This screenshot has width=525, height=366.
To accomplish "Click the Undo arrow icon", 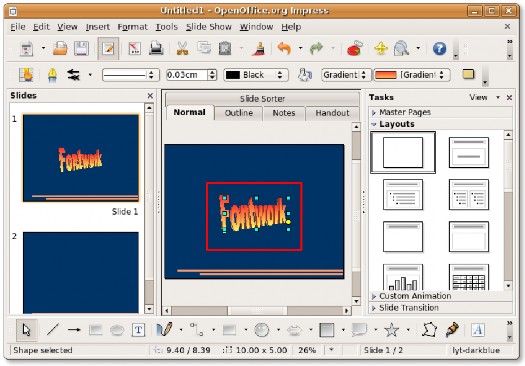I will (284, 49).
